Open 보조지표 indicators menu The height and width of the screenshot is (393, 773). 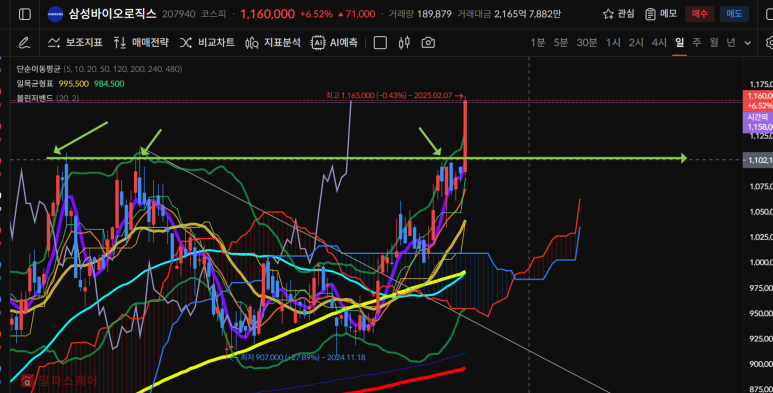point(75,43)
